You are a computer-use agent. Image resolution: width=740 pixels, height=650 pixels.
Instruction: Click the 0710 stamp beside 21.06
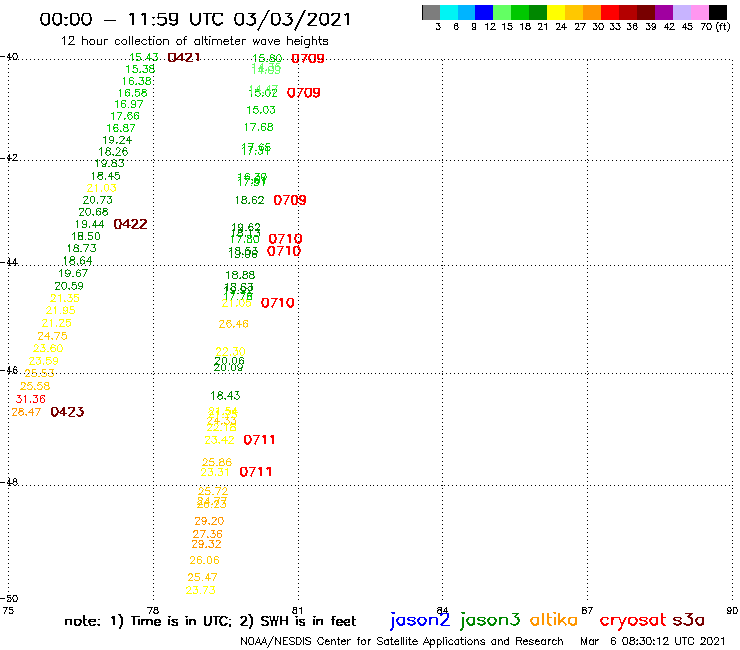pyautogui.click(x=278, y=303)
